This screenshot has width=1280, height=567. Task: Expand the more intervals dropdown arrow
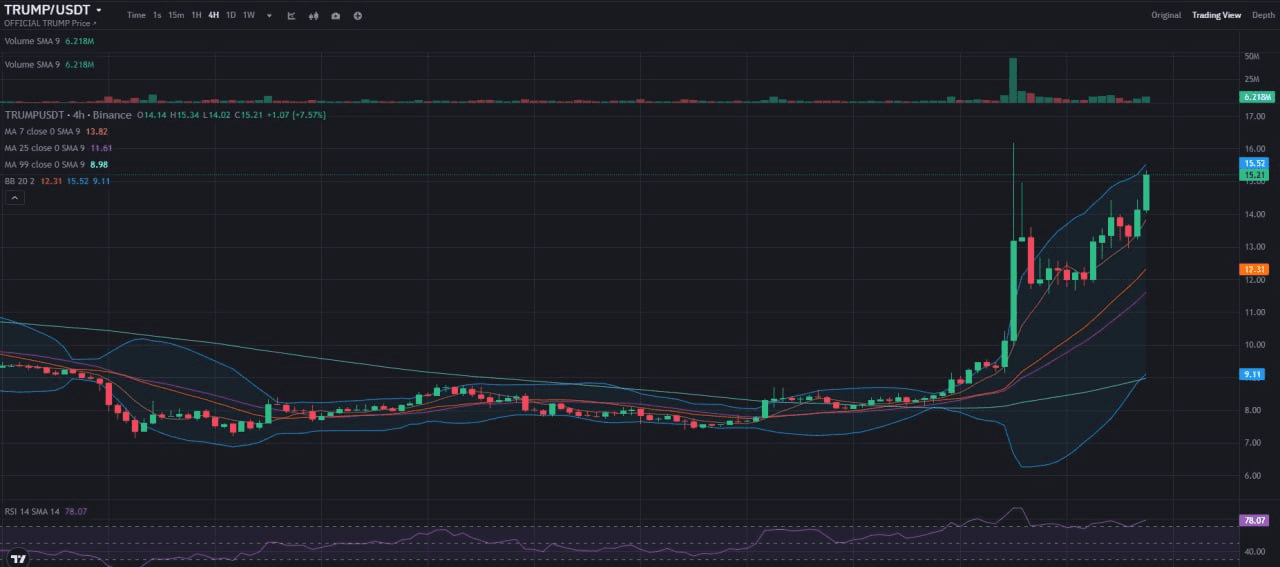(269, 16)
